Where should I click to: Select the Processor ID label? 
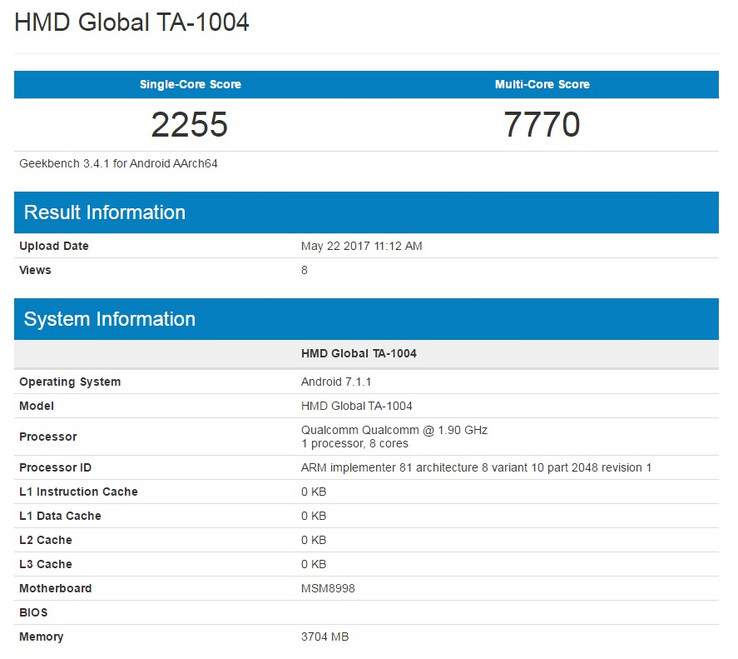click(55, 467)
